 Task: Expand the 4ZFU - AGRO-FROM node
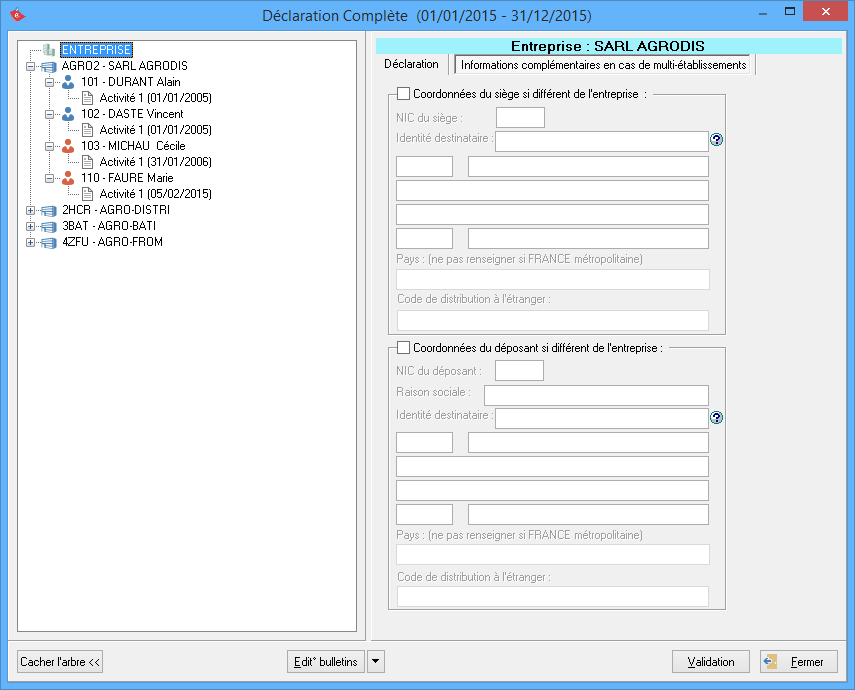pyautogui.click(x=31, y=242)
